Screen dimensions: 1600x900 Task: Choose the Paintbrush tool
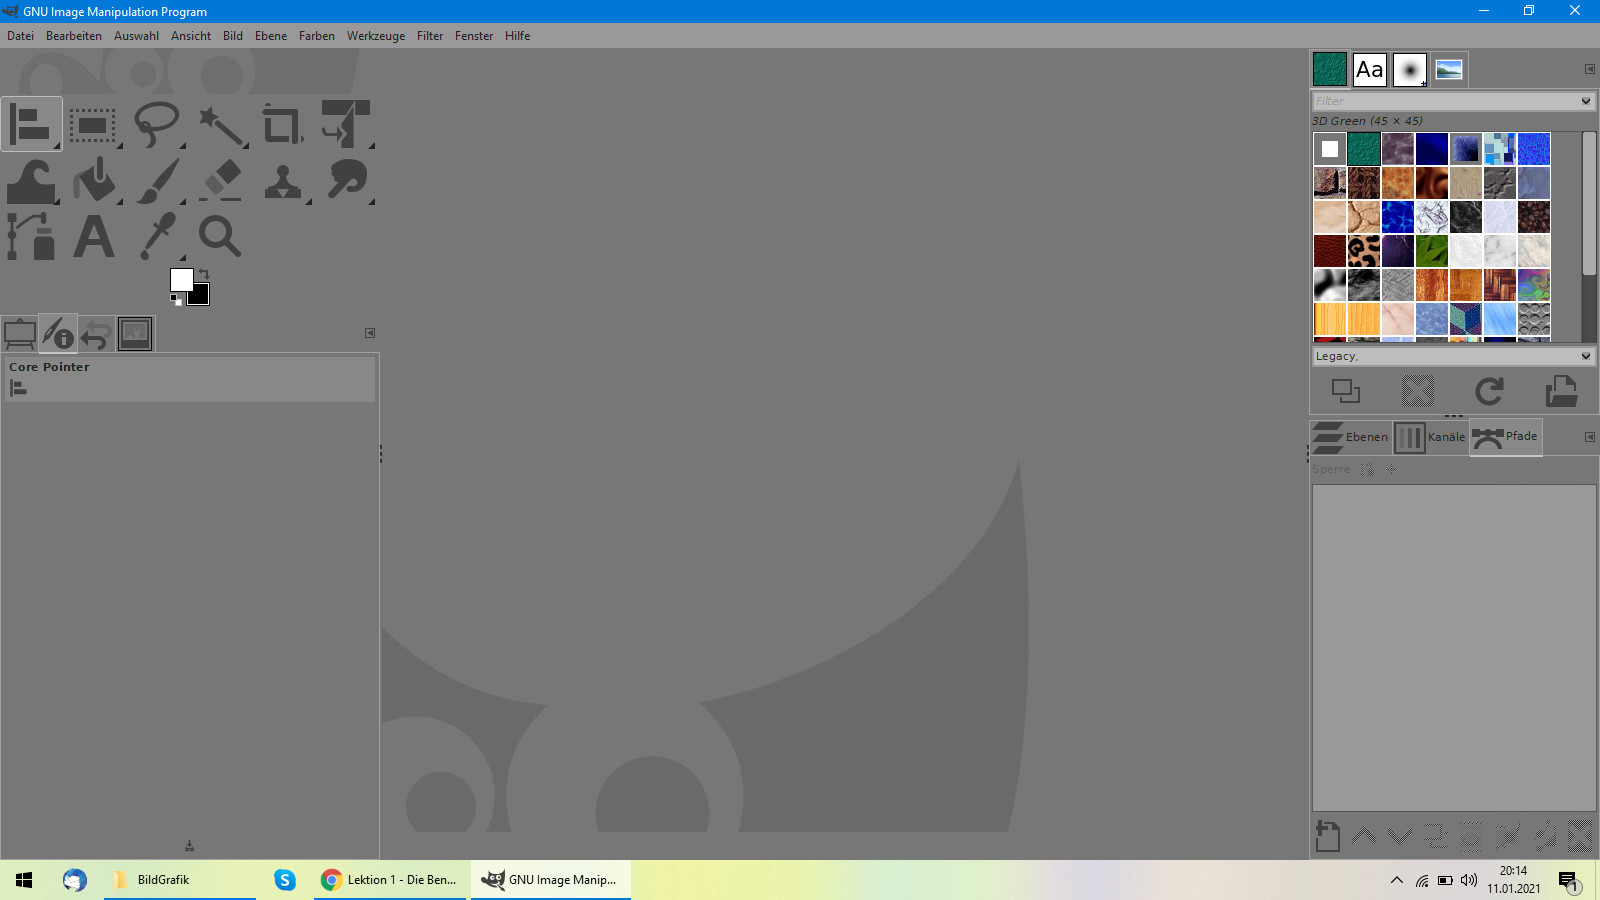tap(158, 182)
